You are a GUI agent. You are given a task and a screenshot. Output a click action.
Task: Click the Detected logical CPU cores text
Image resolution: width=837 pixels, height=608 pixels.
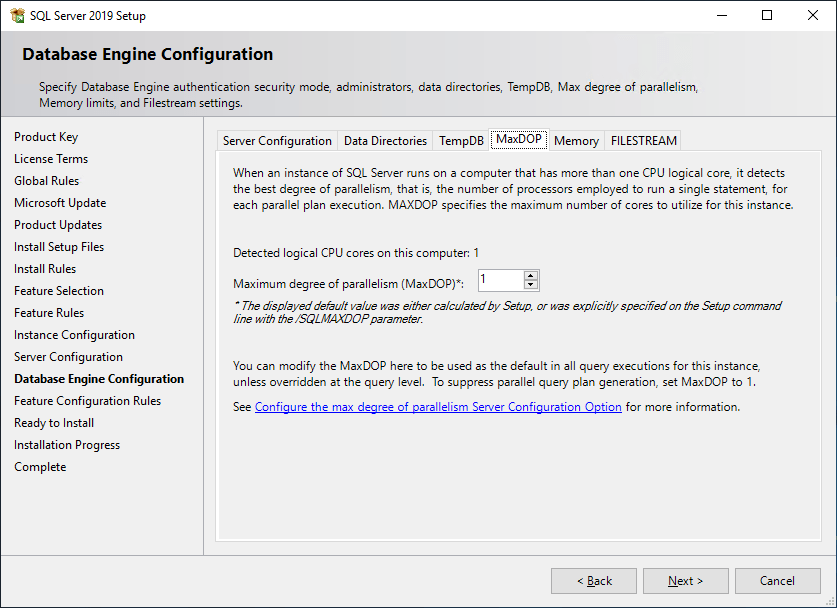point(356,253)
